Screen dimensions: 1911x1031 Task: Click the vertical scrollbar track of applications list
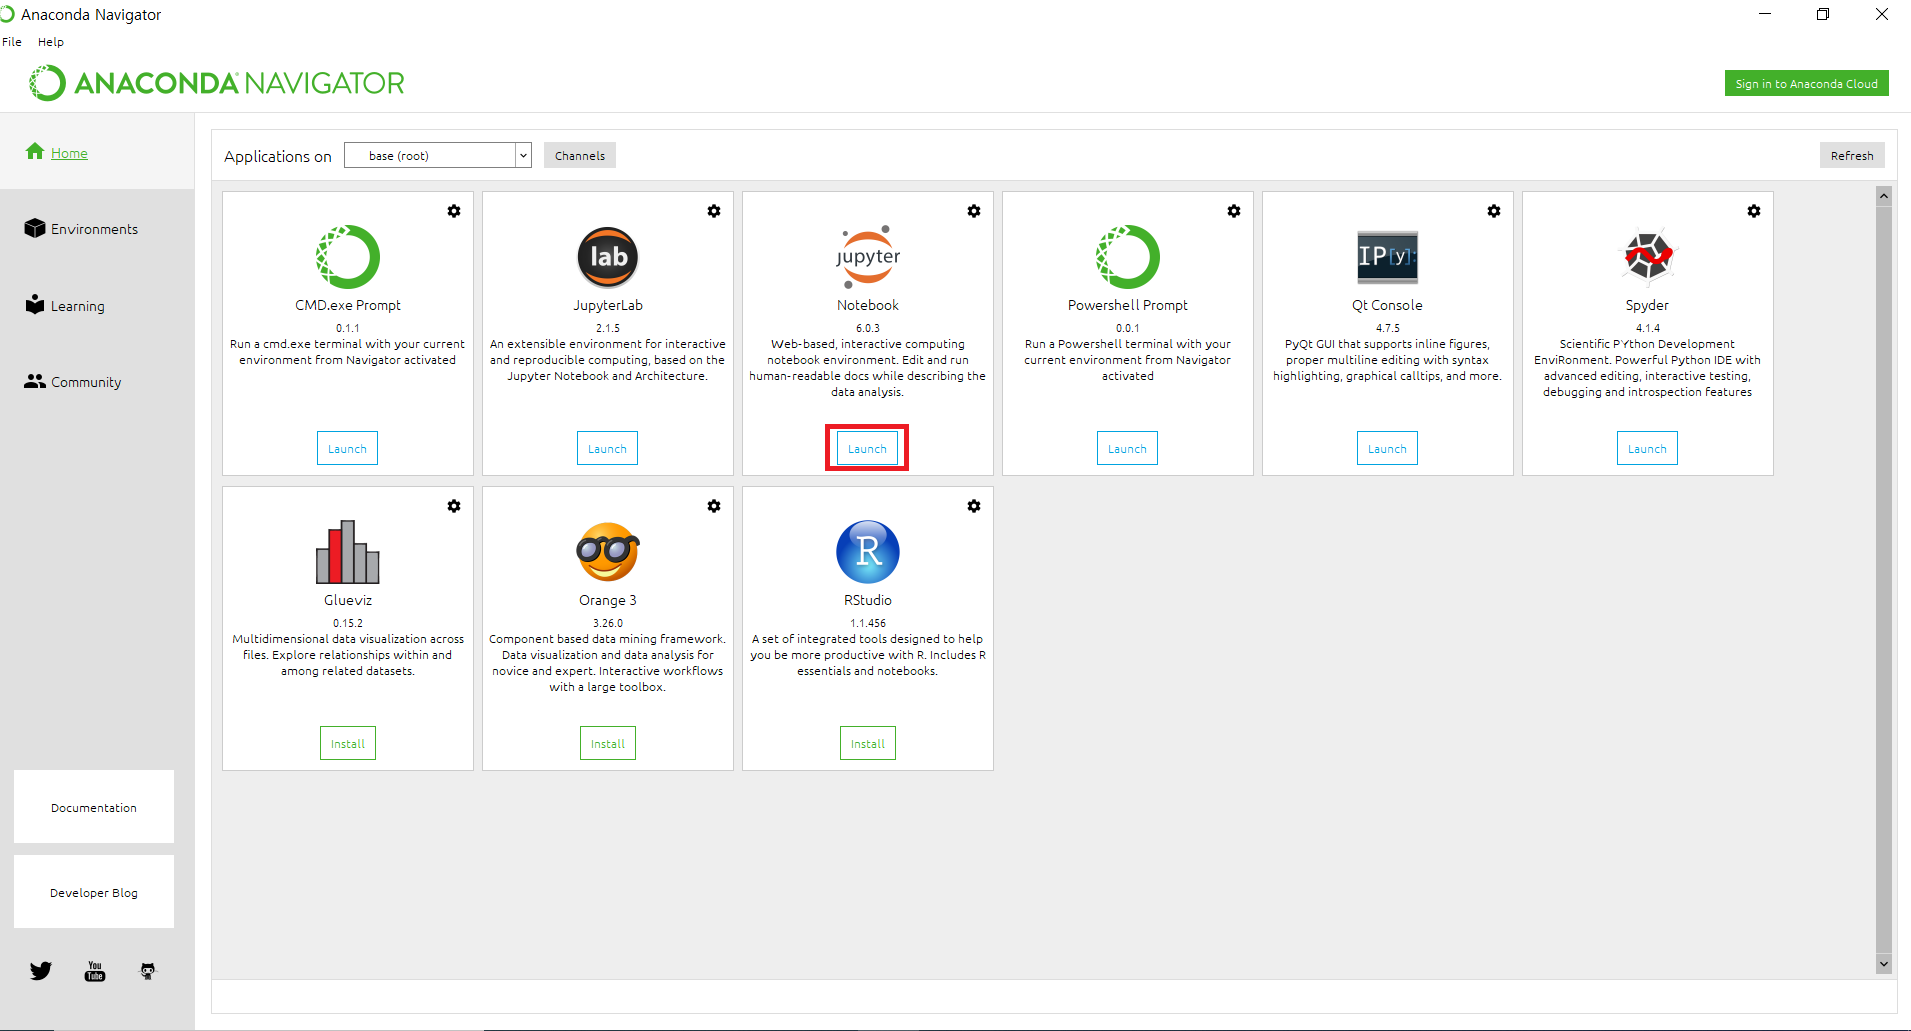(1884, 580)
